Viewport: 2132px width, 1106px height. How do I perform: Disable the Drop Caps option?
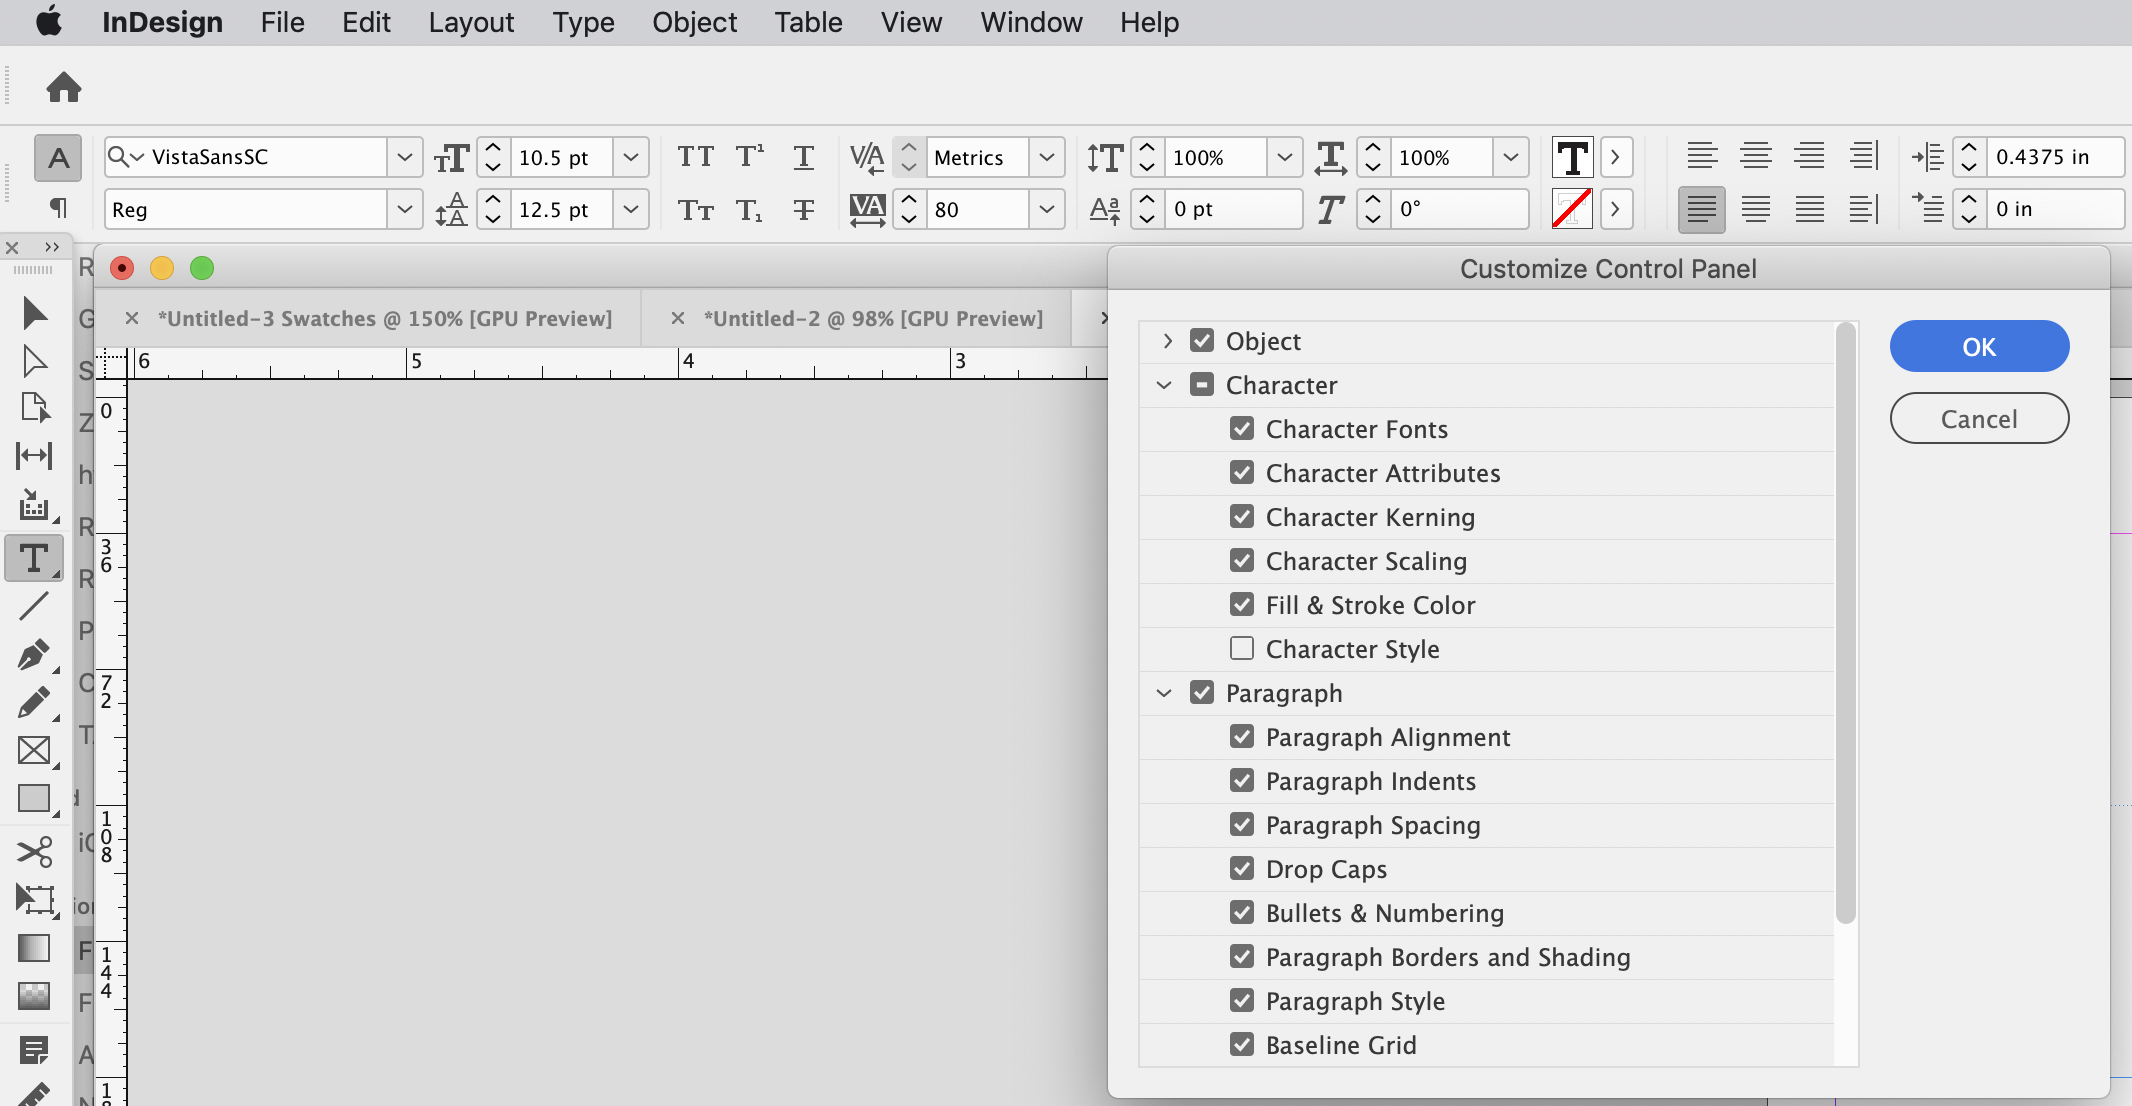pyautogui.click(x=1242, y=868)
